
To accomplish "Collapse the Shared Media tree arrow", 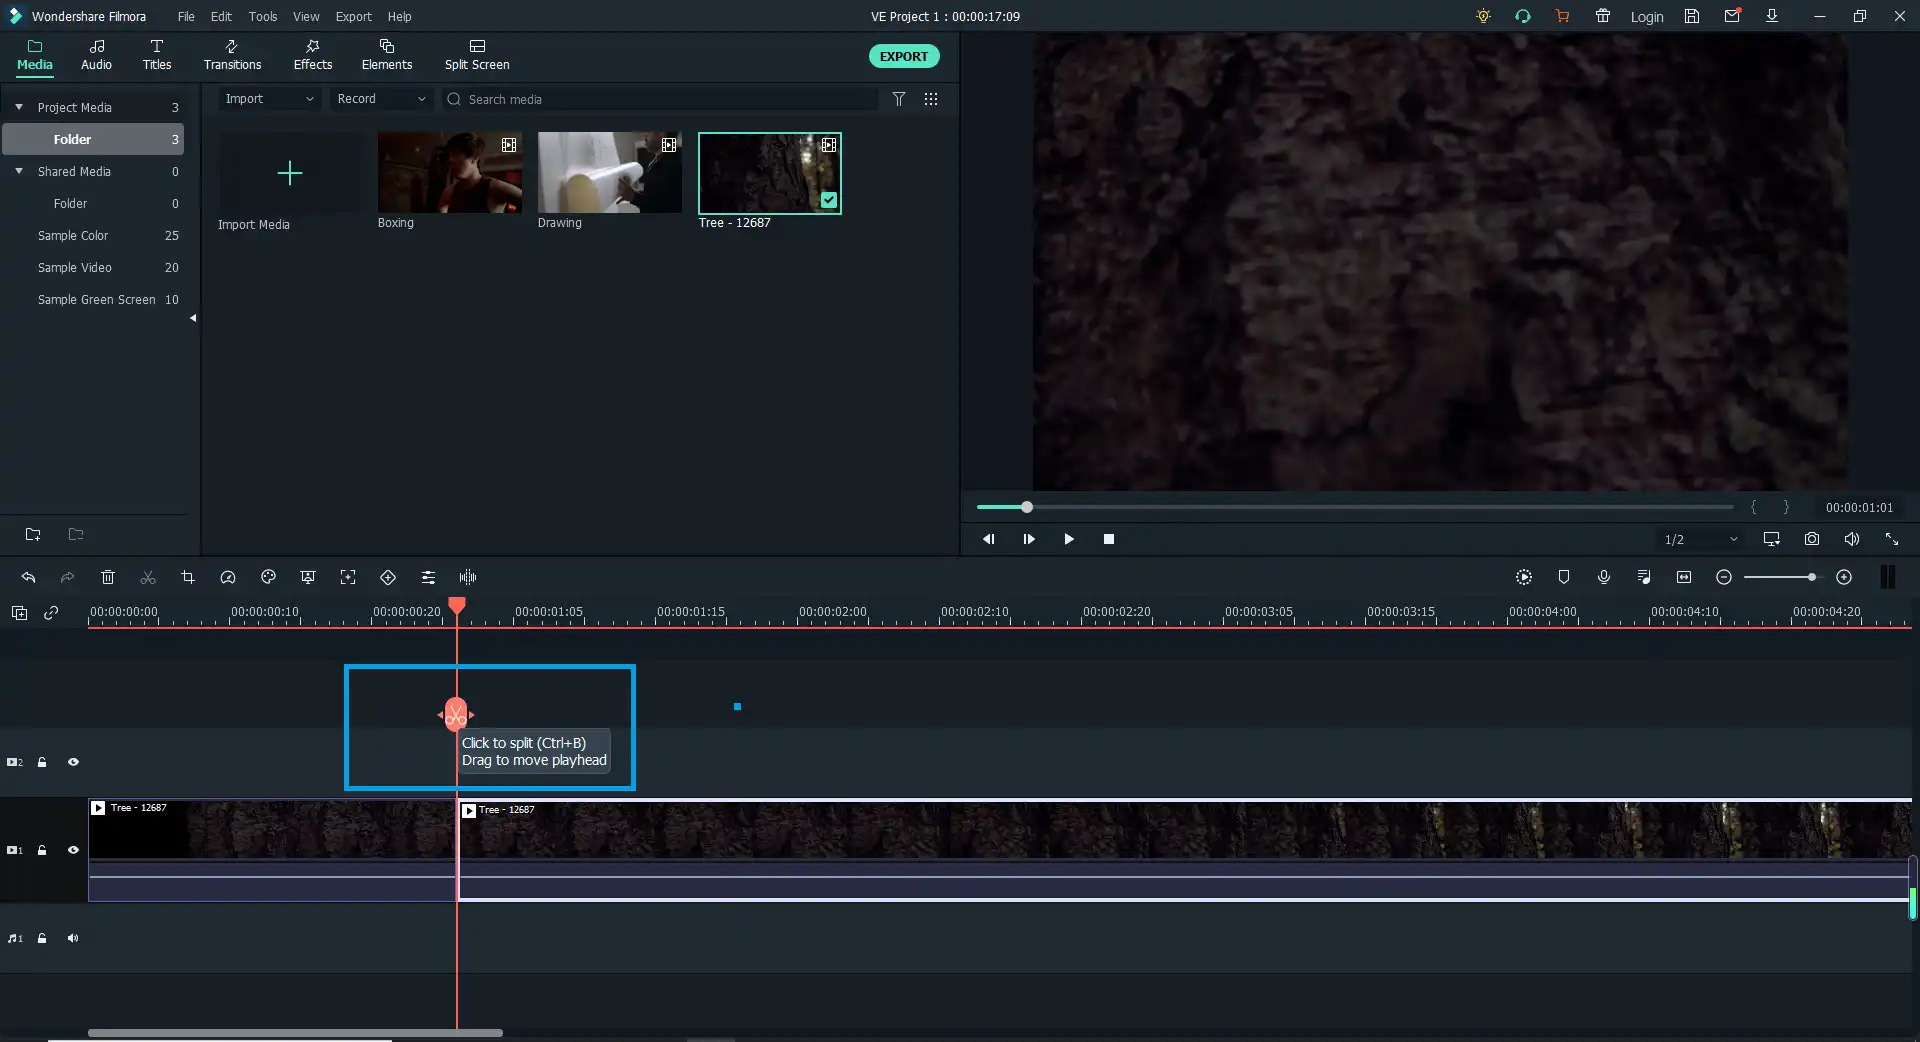I will click(x=19, y=171).
